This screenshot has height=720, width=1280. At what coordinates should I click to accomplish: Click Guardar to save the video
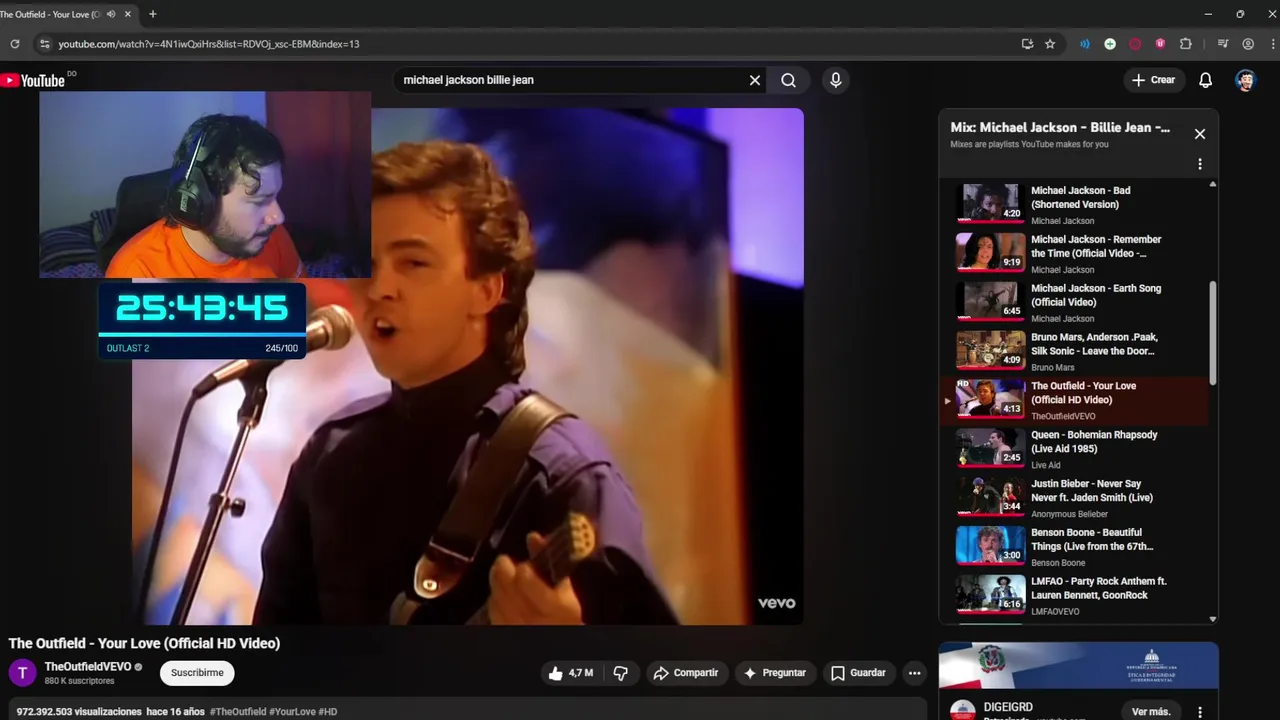[859, 673]
